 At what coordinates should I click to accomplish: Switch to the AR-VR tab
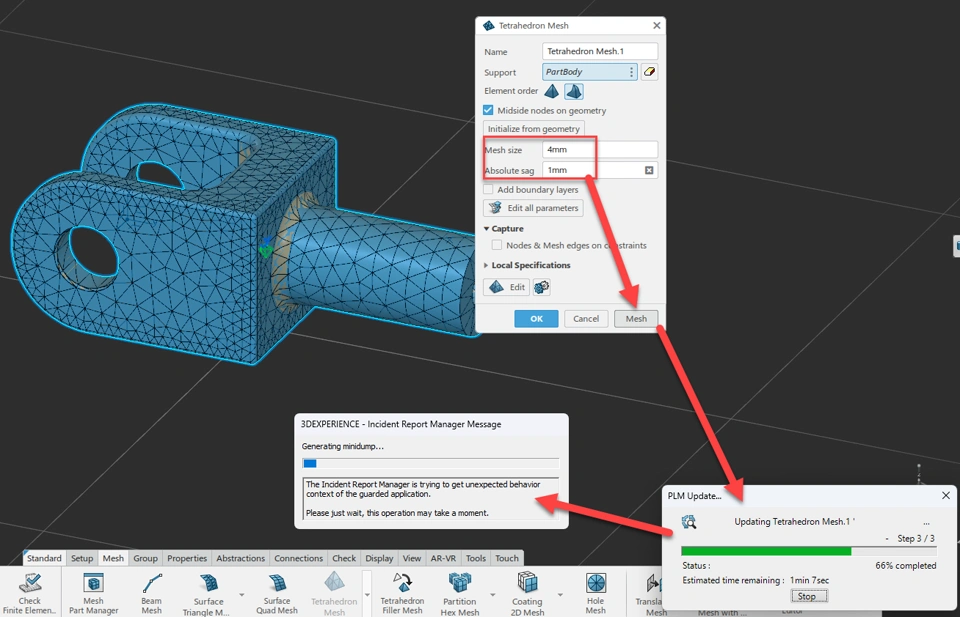click(443, 558)
